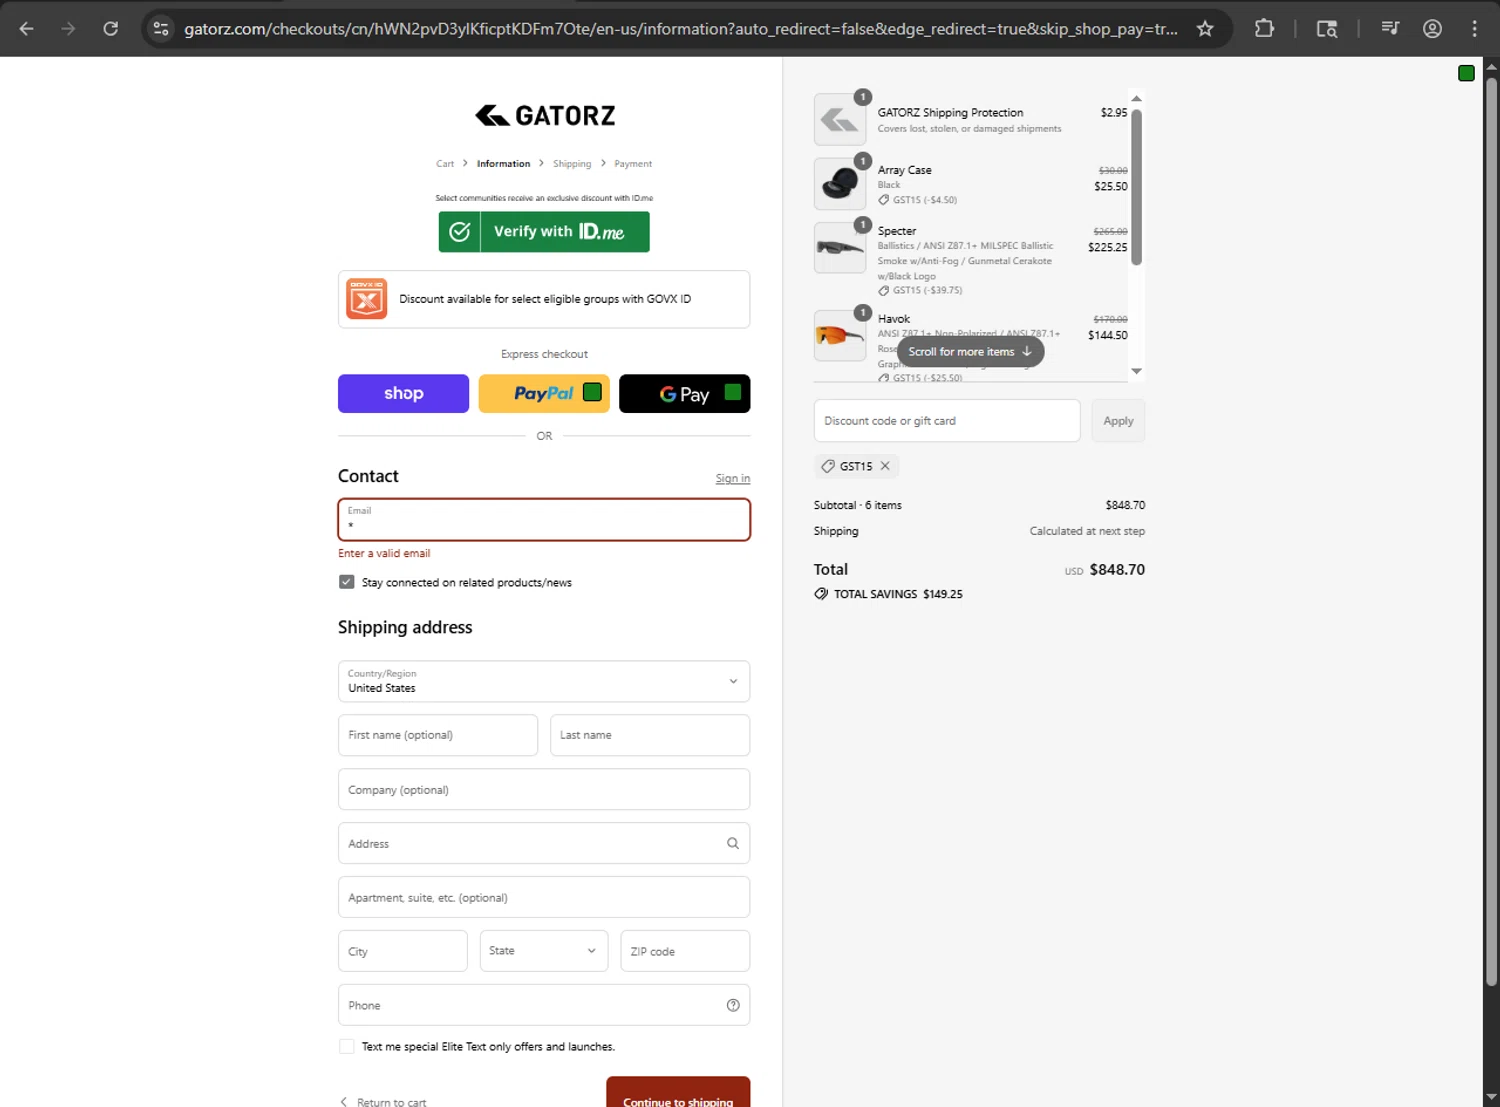Click the order summary scrollbar thumb
Screen dimensions: 1500x1107
(1136, 187)
